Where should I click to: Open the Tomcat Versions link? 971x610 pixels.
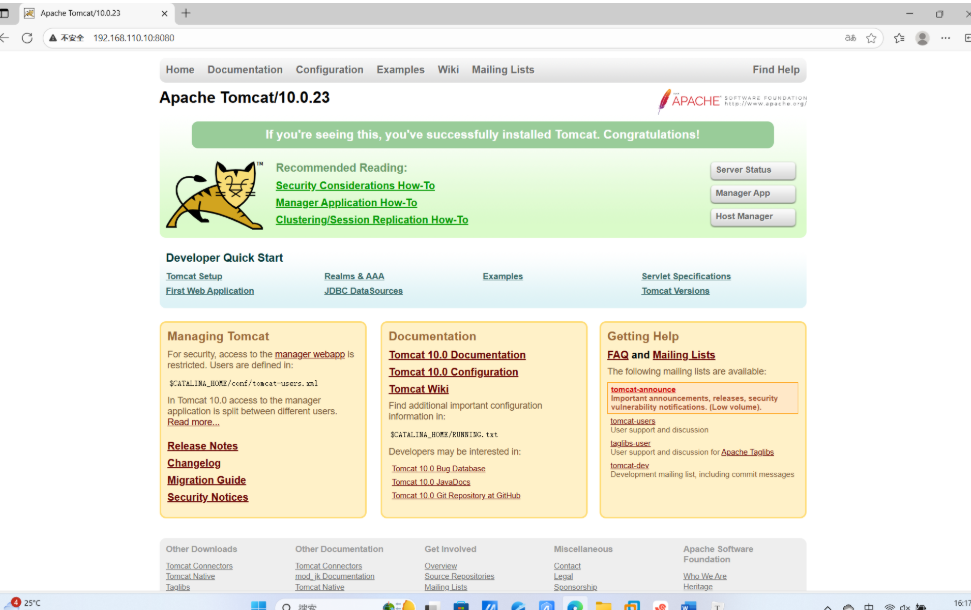click(x=675, y=291)
